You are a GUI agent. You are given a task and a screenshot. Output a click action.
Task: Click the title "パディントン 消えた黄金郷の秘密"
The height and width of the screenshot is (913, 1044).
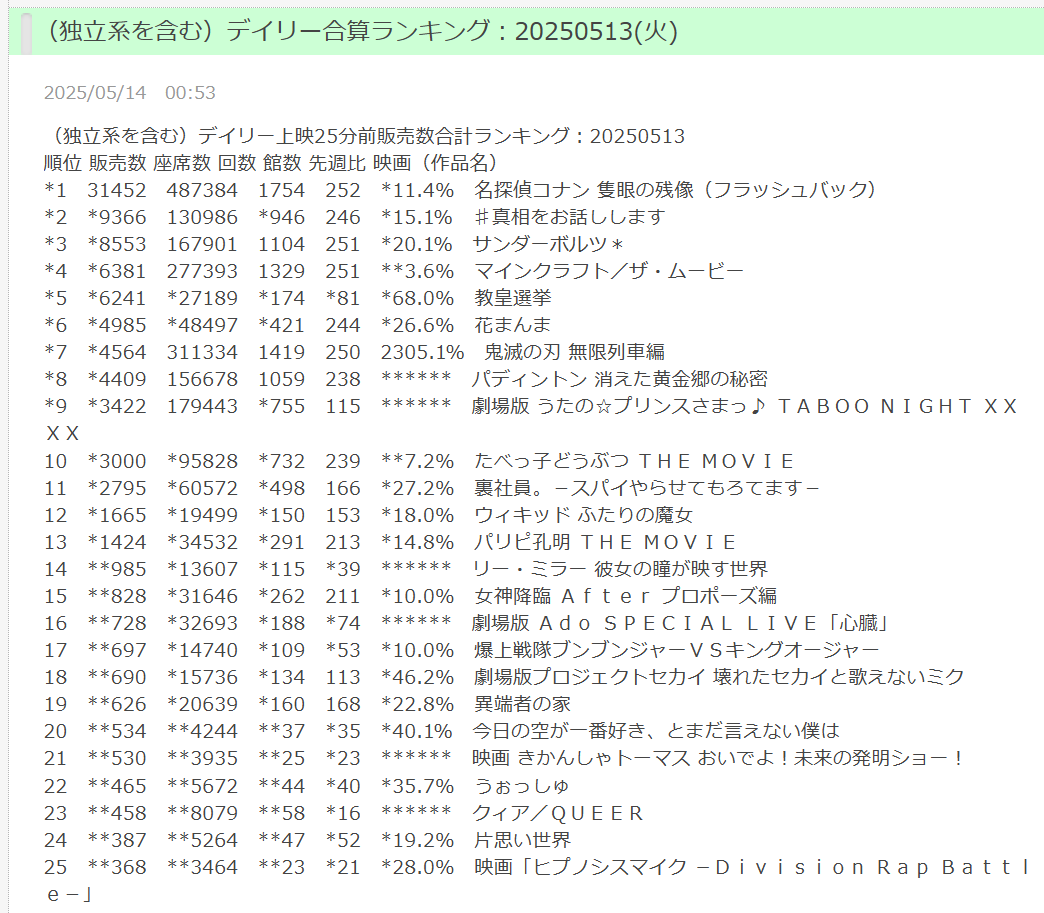(x=619, y=379)
